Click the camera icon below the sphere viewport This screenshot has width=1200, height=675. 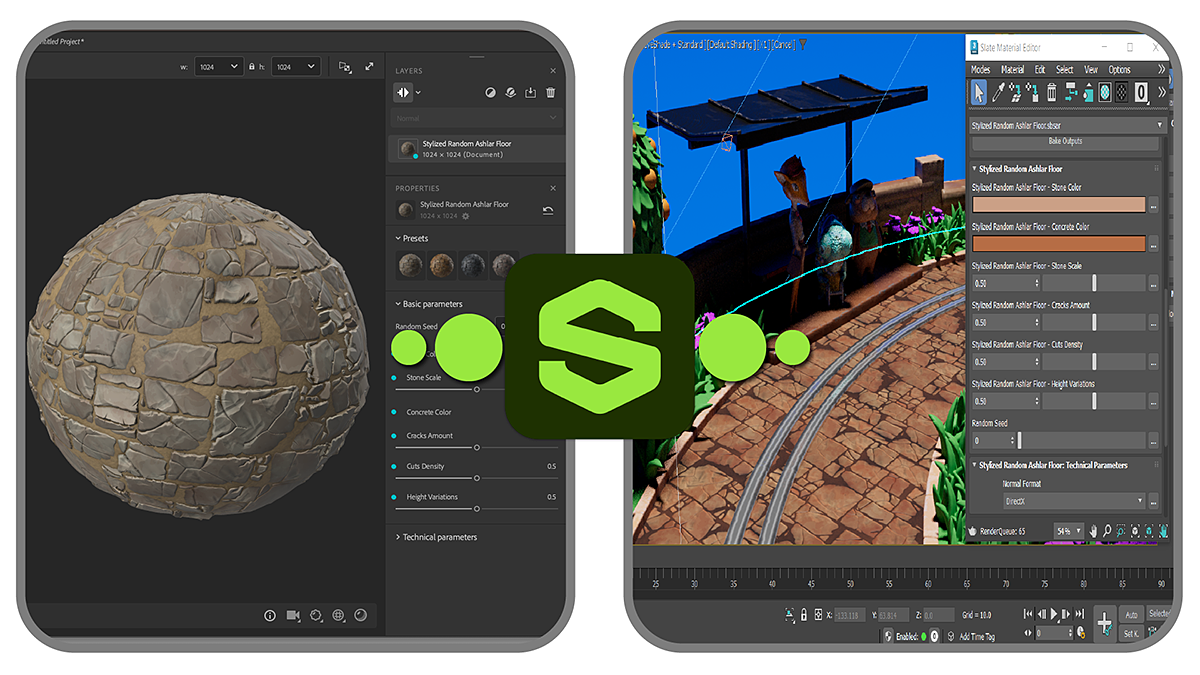293,616
